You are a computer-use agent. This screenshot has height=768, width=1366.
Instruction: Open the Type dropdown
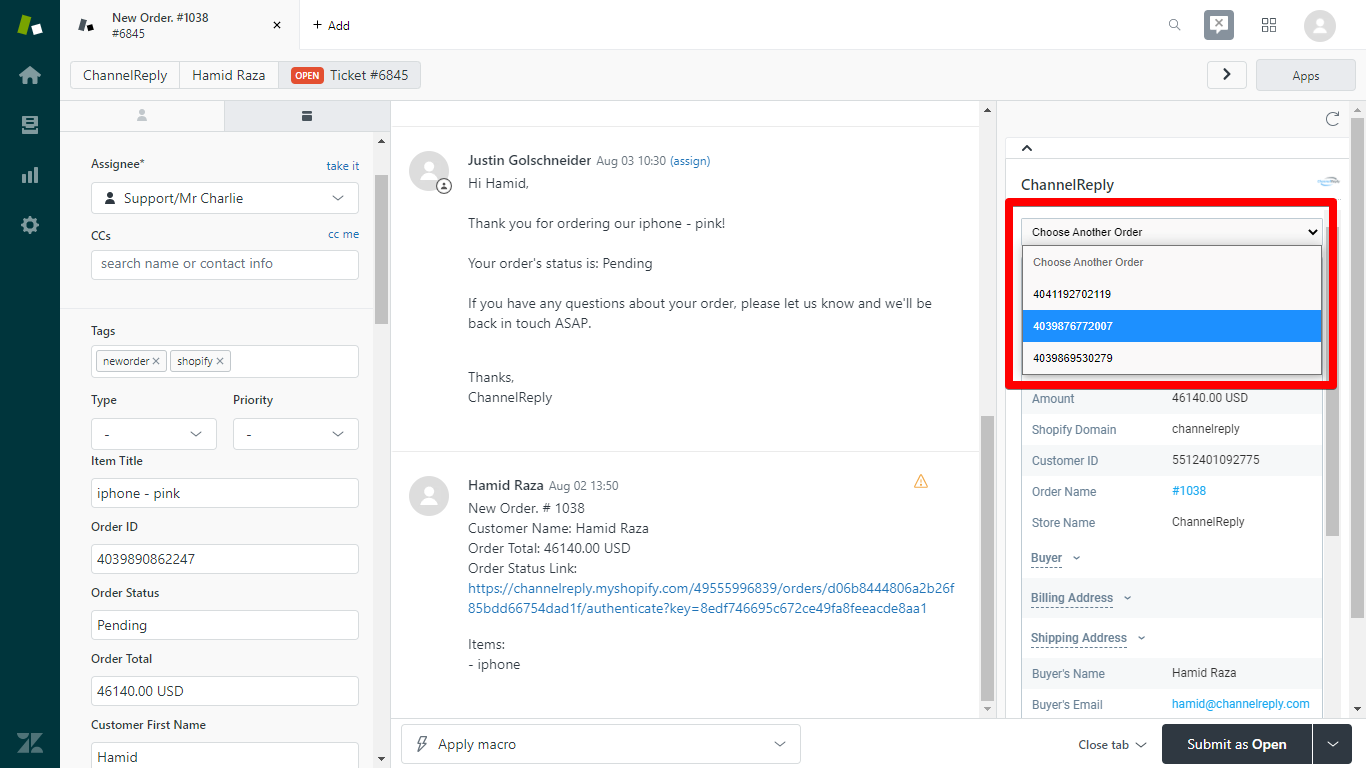click(154, 434)
